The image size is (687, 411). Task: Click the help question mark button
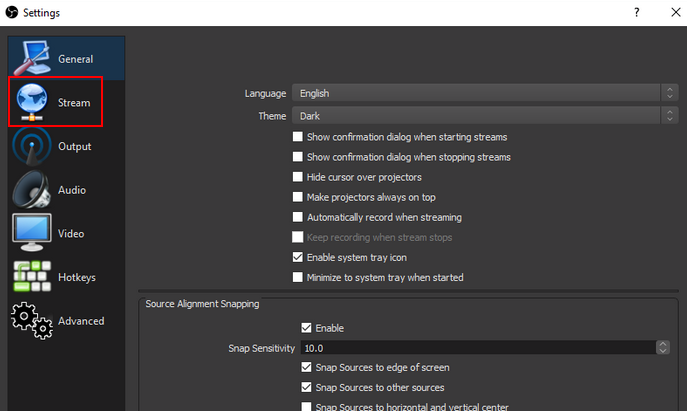point(636,12)
